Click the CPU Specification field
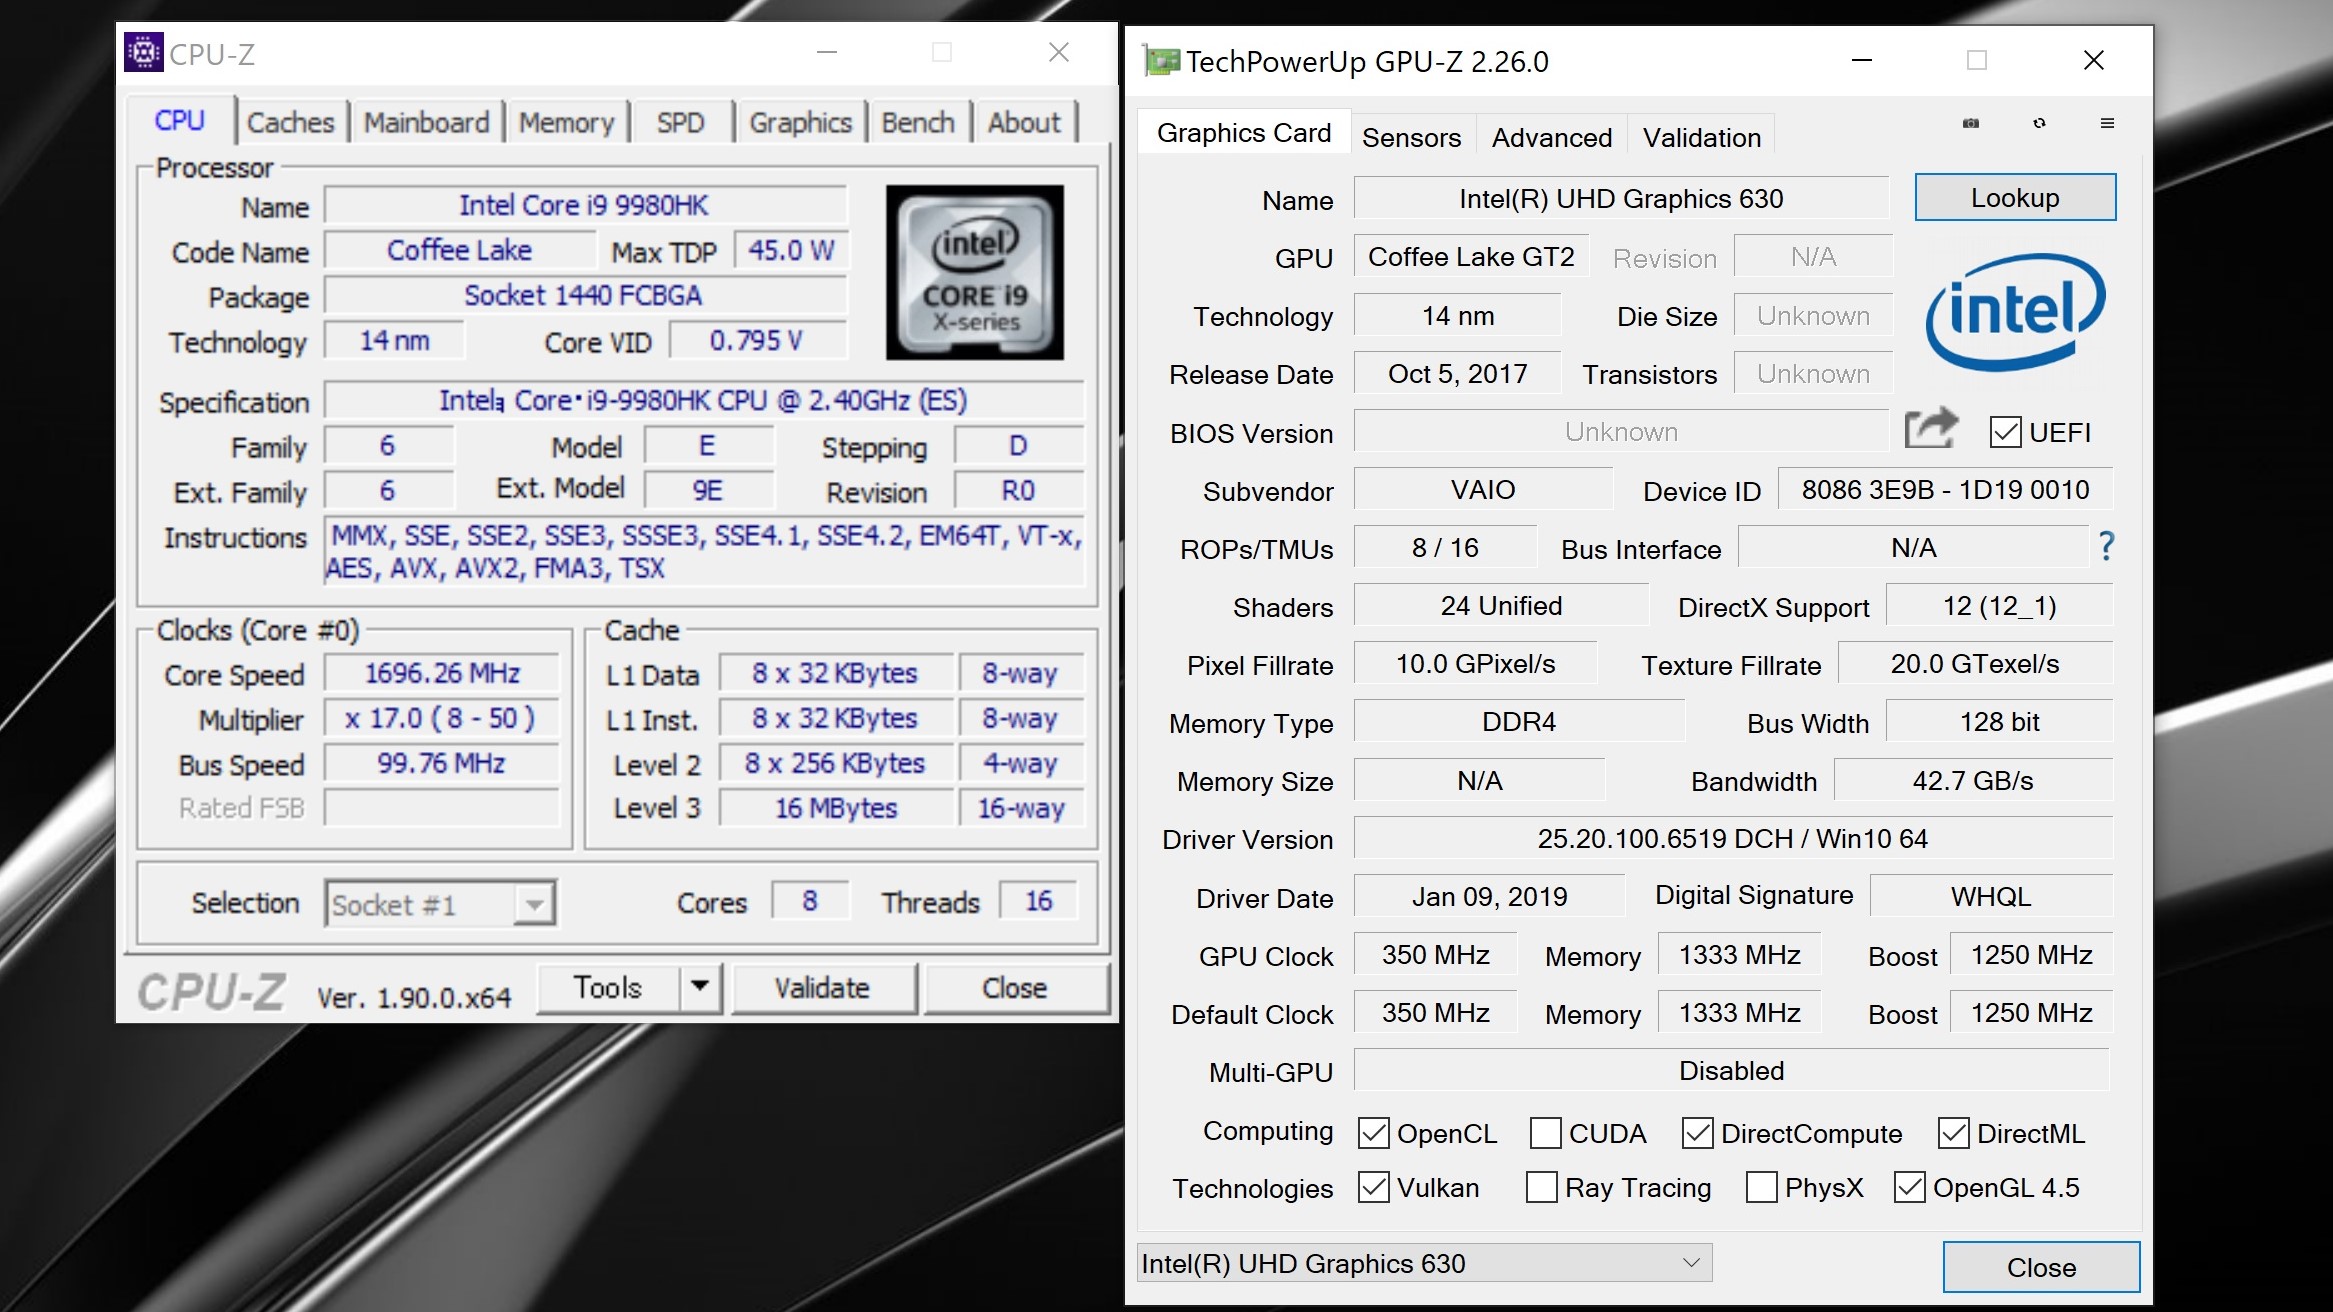 coord(704,400)
